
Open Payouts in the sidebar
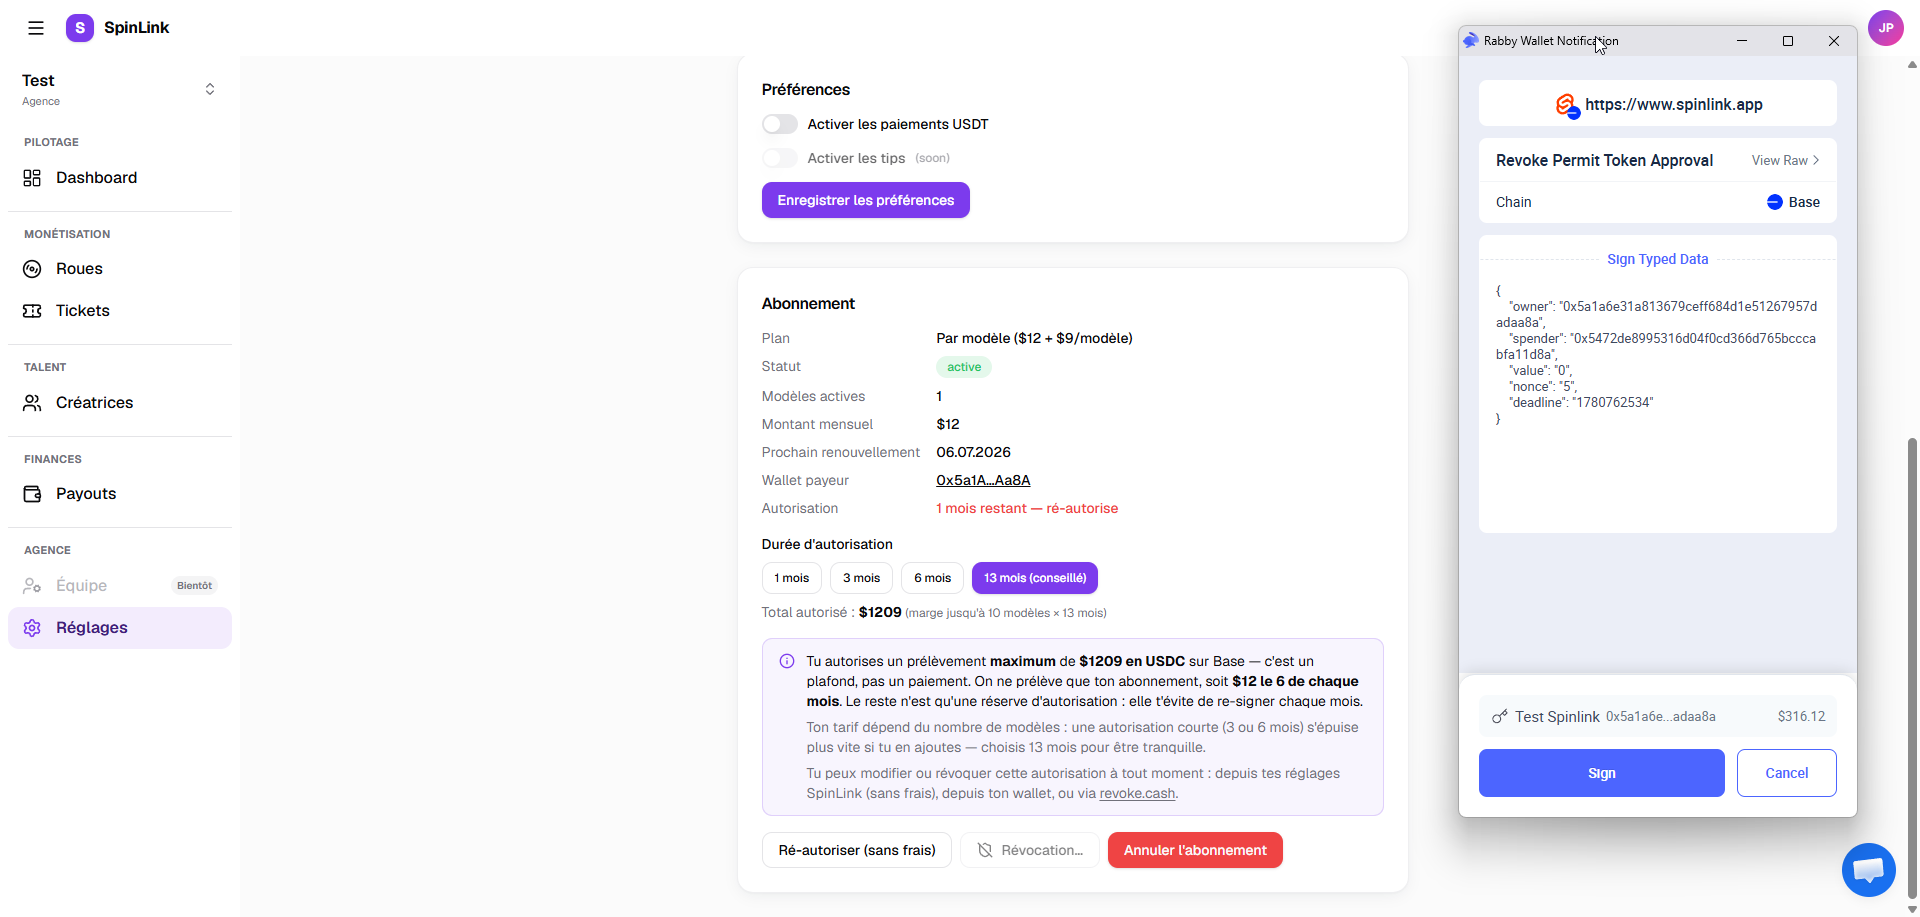coord(120,494)
